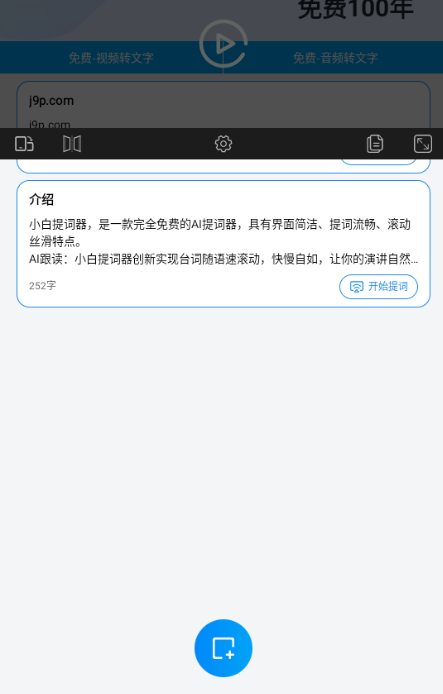
Task: Select the 免费-视频转文字 tab
Action: click(x=111, y=58)
